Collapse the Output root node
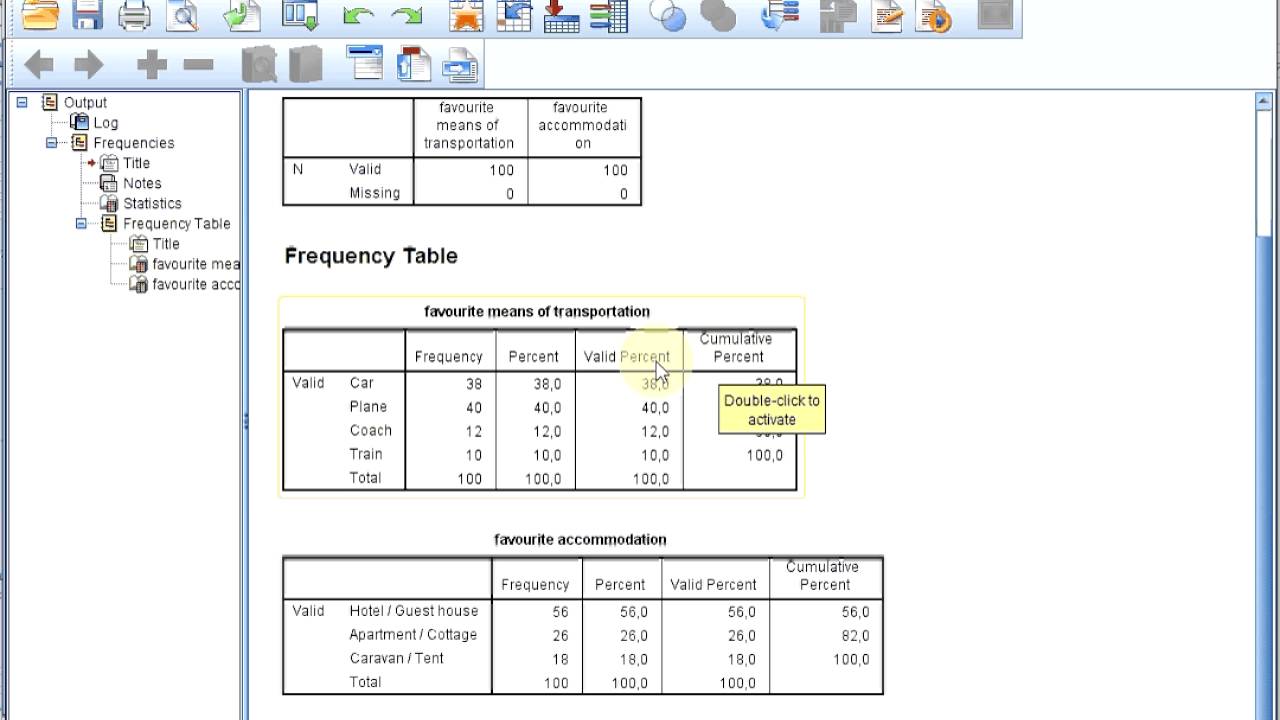Image resolution: width=1280 pixels, height=720 pixels. 22,102
